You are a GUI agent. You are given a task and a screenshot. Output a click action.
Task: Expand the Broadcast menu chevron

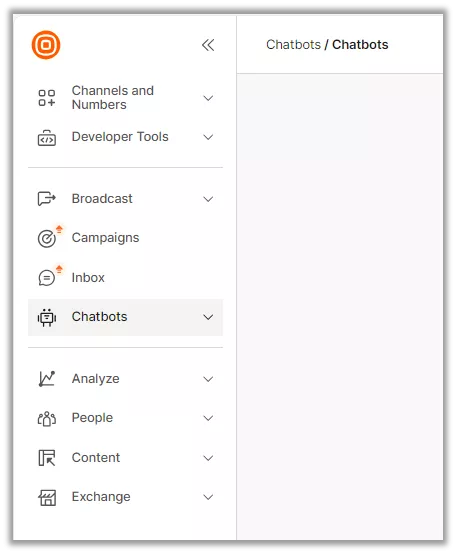(208, 199)
